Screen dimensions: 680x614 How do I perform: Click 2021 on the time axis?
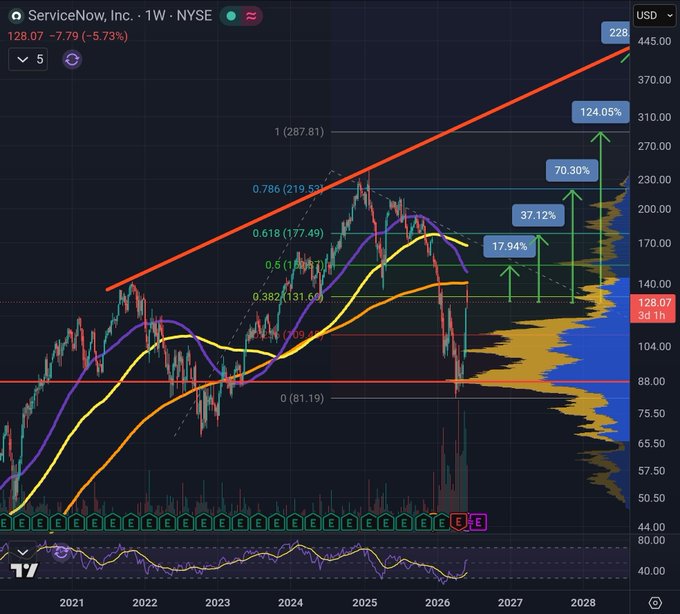(x=72, y=603)
